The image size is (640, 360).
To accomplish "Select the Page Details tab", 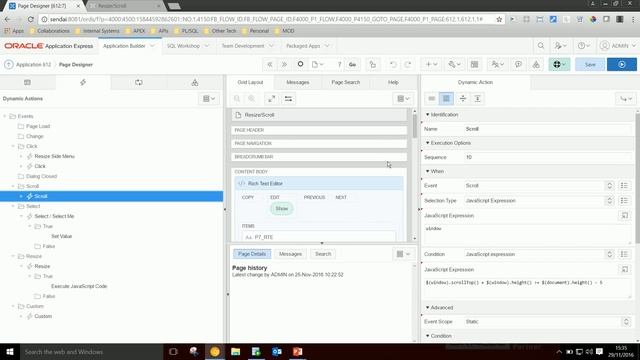I will (x=252, y=254).
